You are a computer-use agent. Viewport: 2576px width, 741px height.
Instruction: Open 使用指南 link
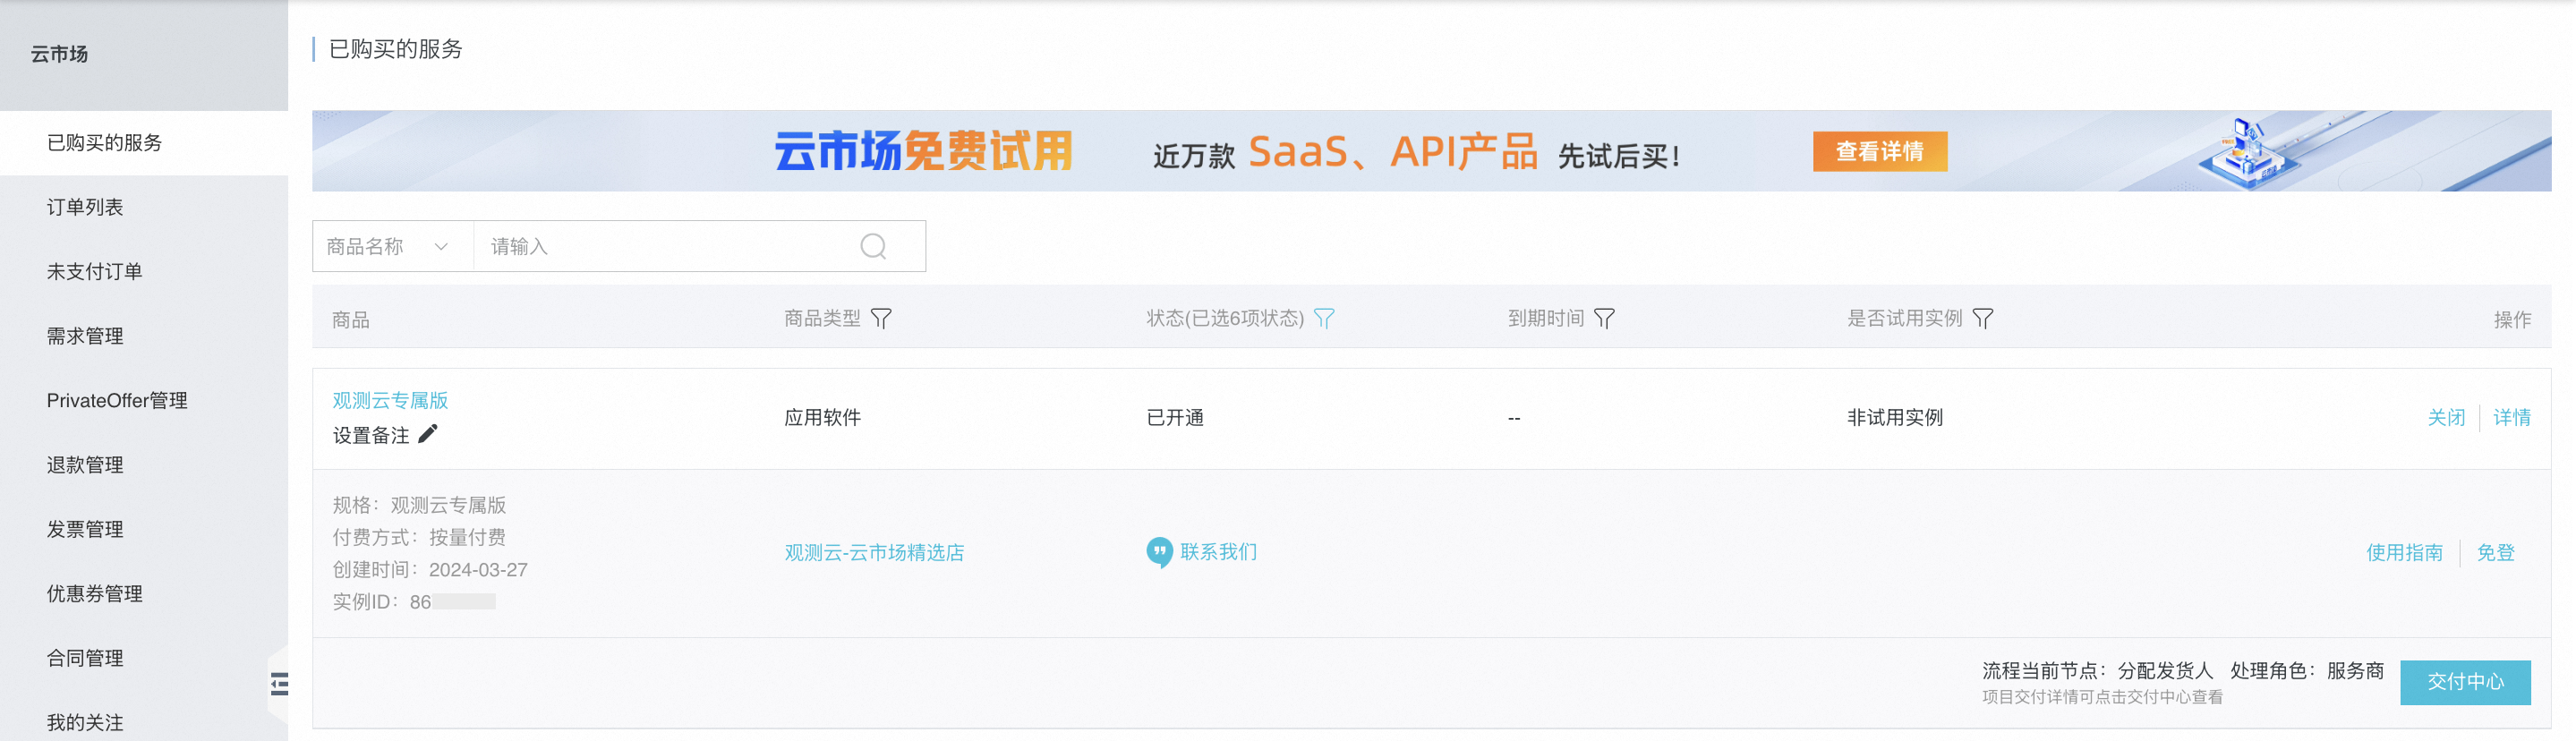click(2404, 552)
